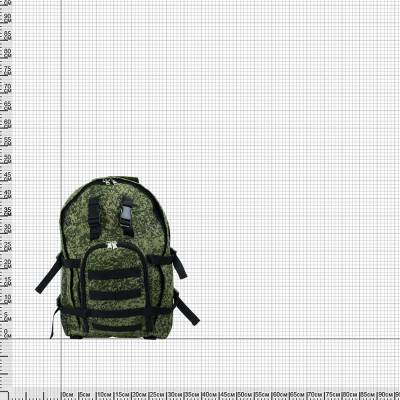Image resolution: width=400 pixels, height=400 pixels.
Task: Click the 90см label on the horizontal ruler
Action: 386,395
